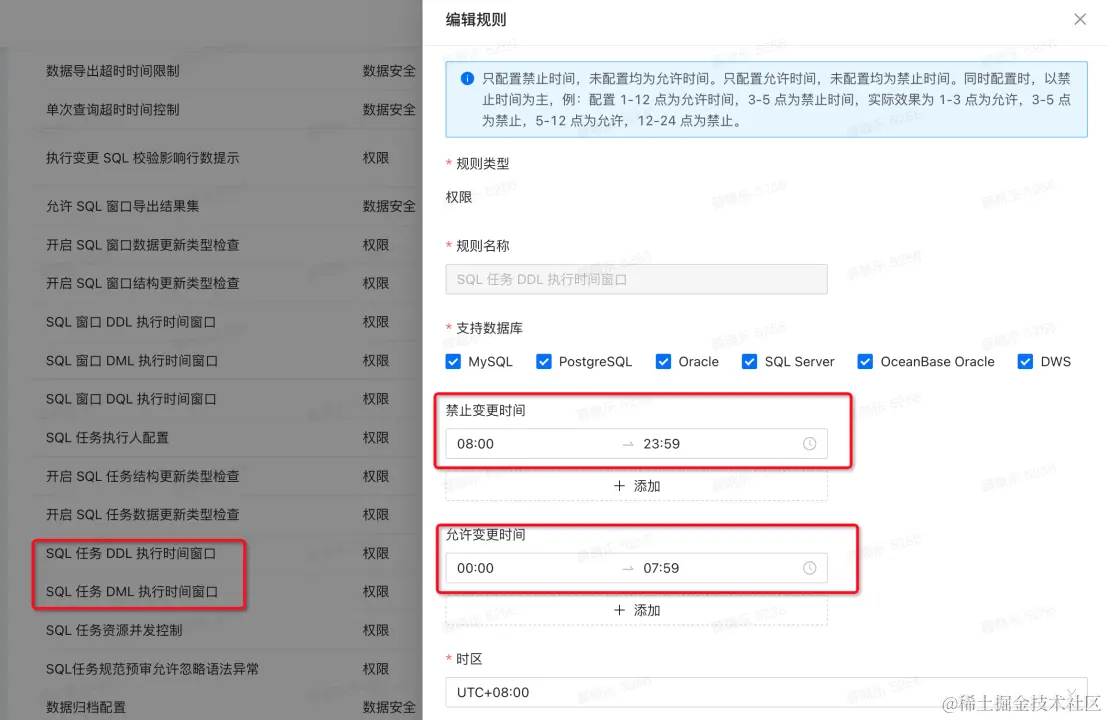Select 单次查询超时时间控制 rule row

tap(226, 110)
